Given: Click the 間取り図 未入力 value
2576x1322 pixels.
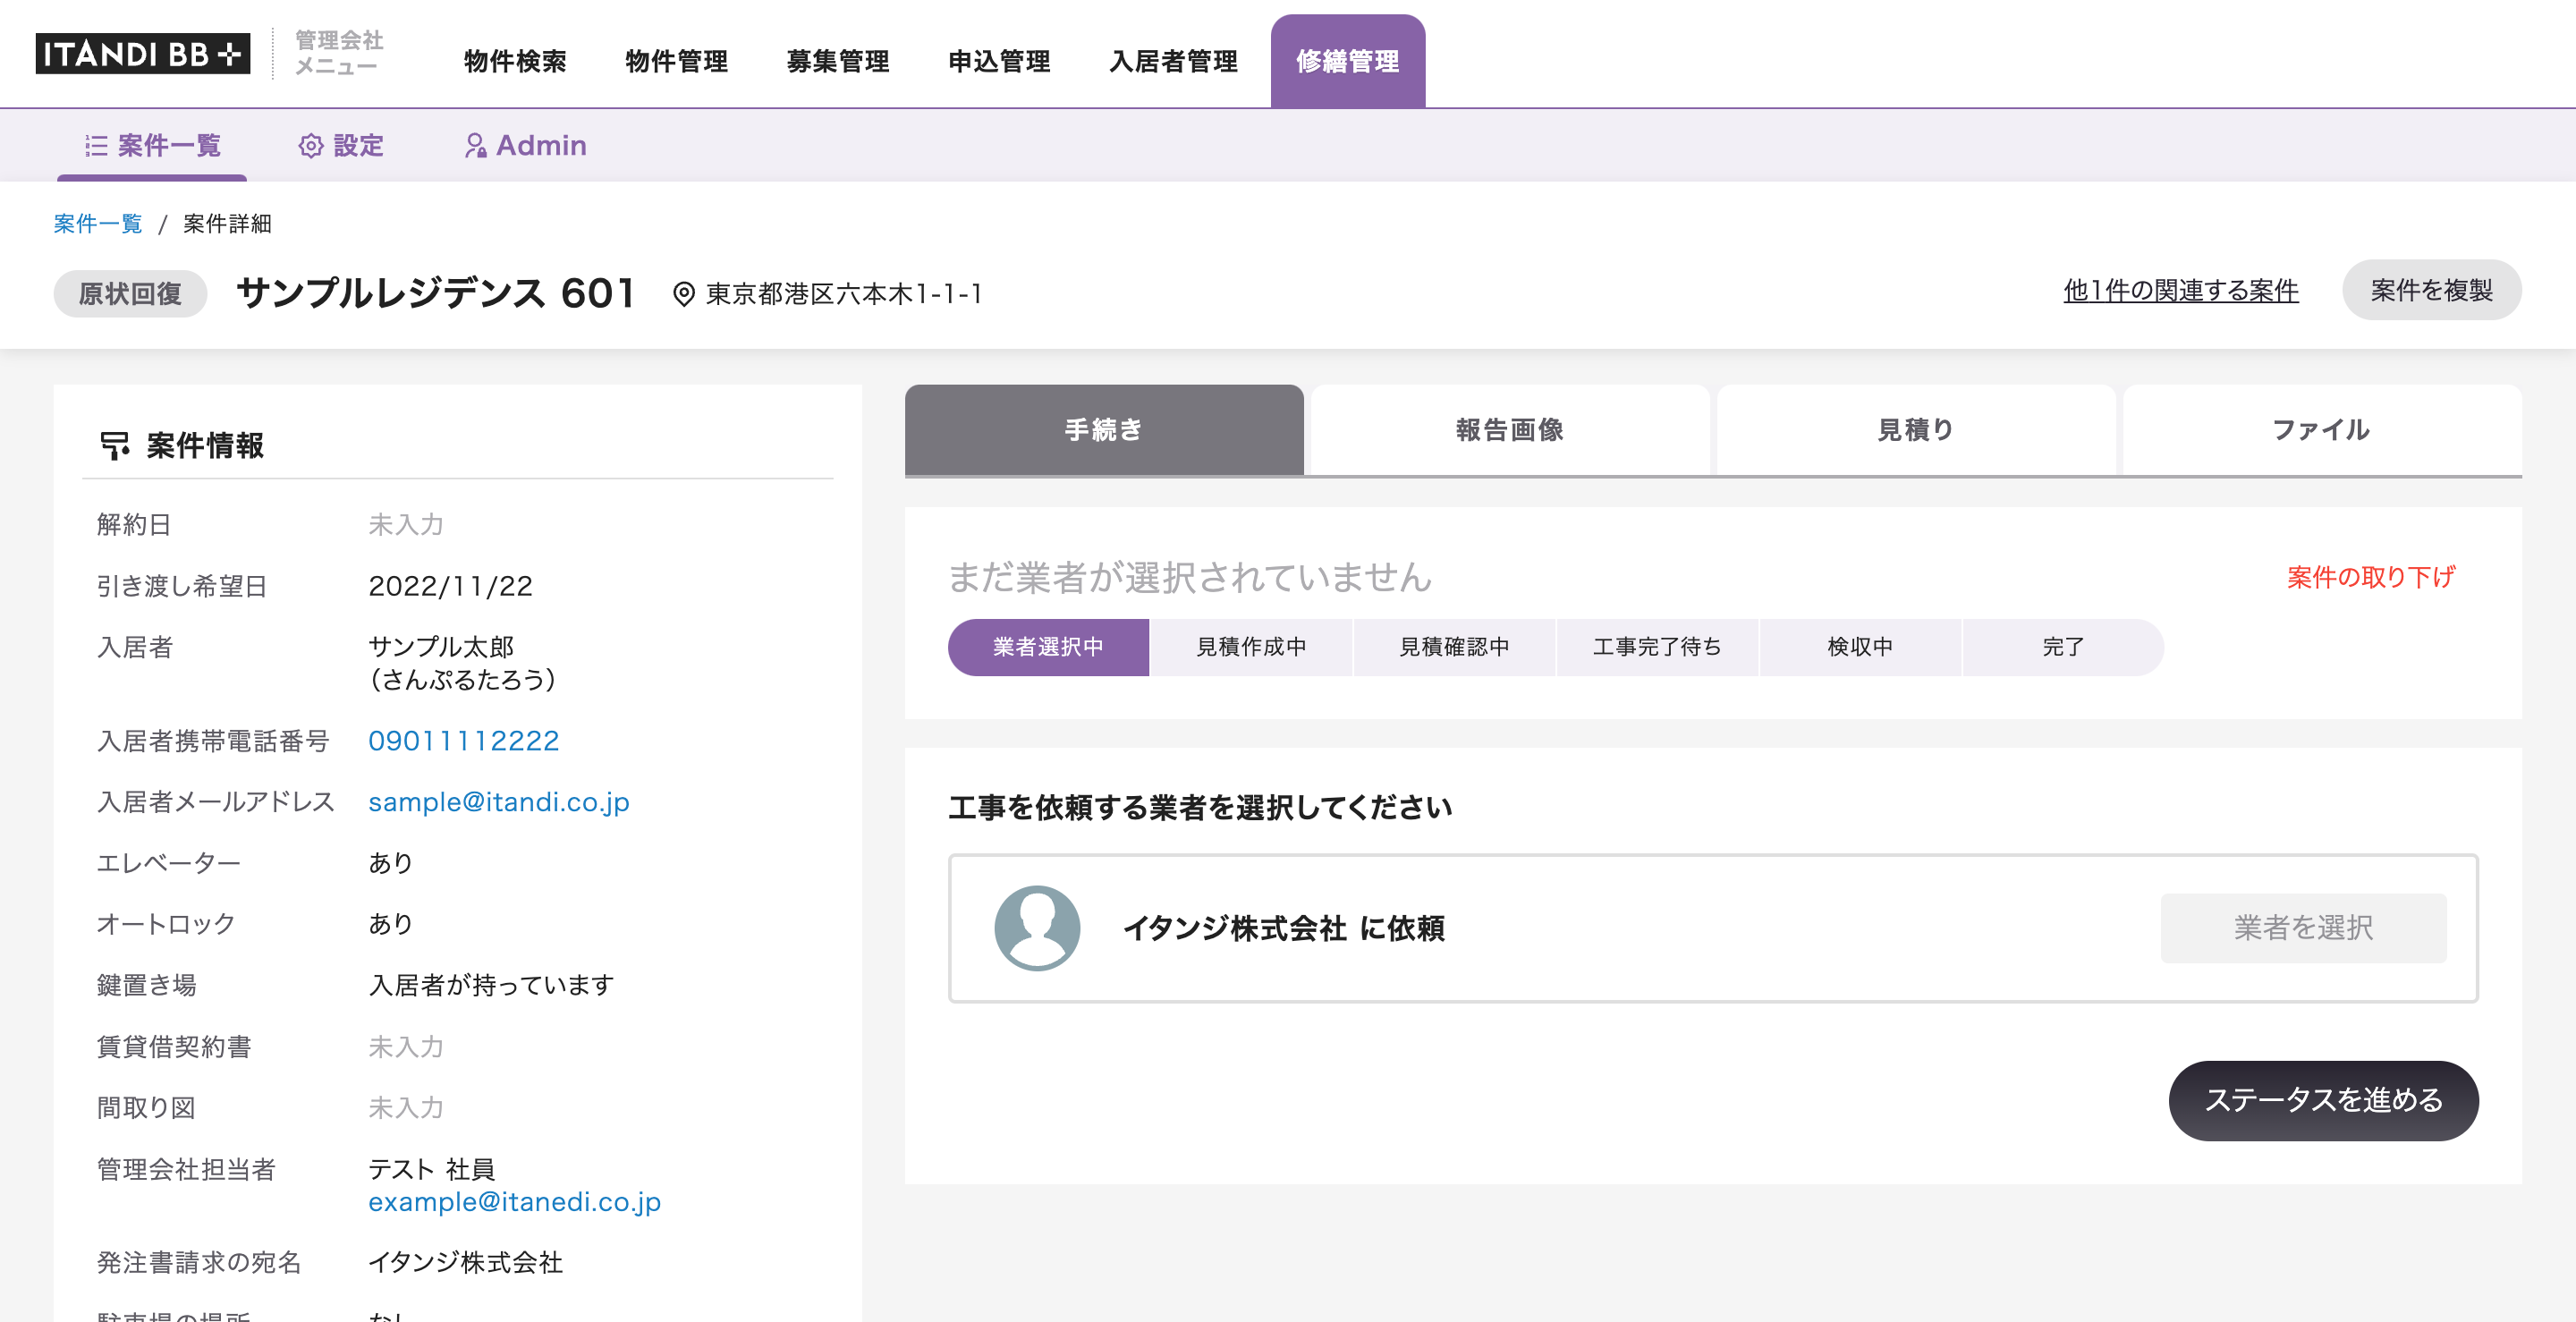Looking at the screenshot, I should [x=406, y=1108].
